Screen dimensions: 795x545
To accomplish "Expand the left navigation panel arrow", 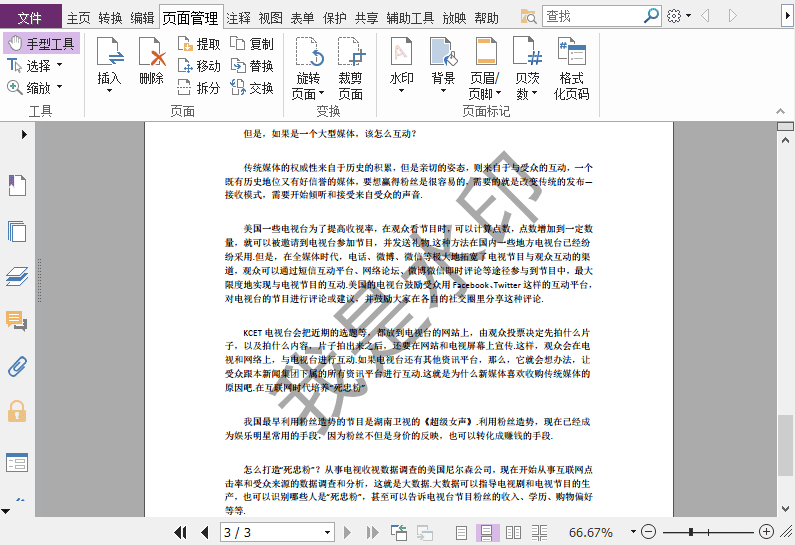I will (24, 135).
